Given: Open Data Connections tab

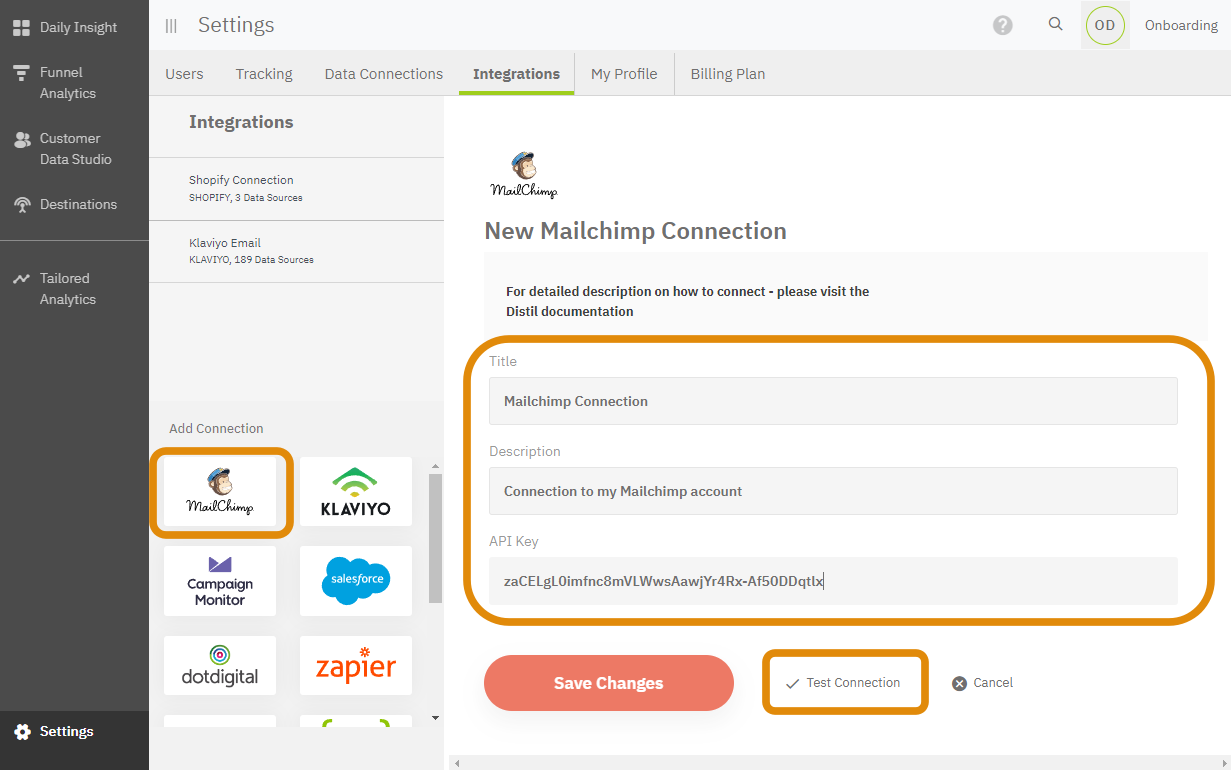Looking at the screenshot, I should 384,74.
